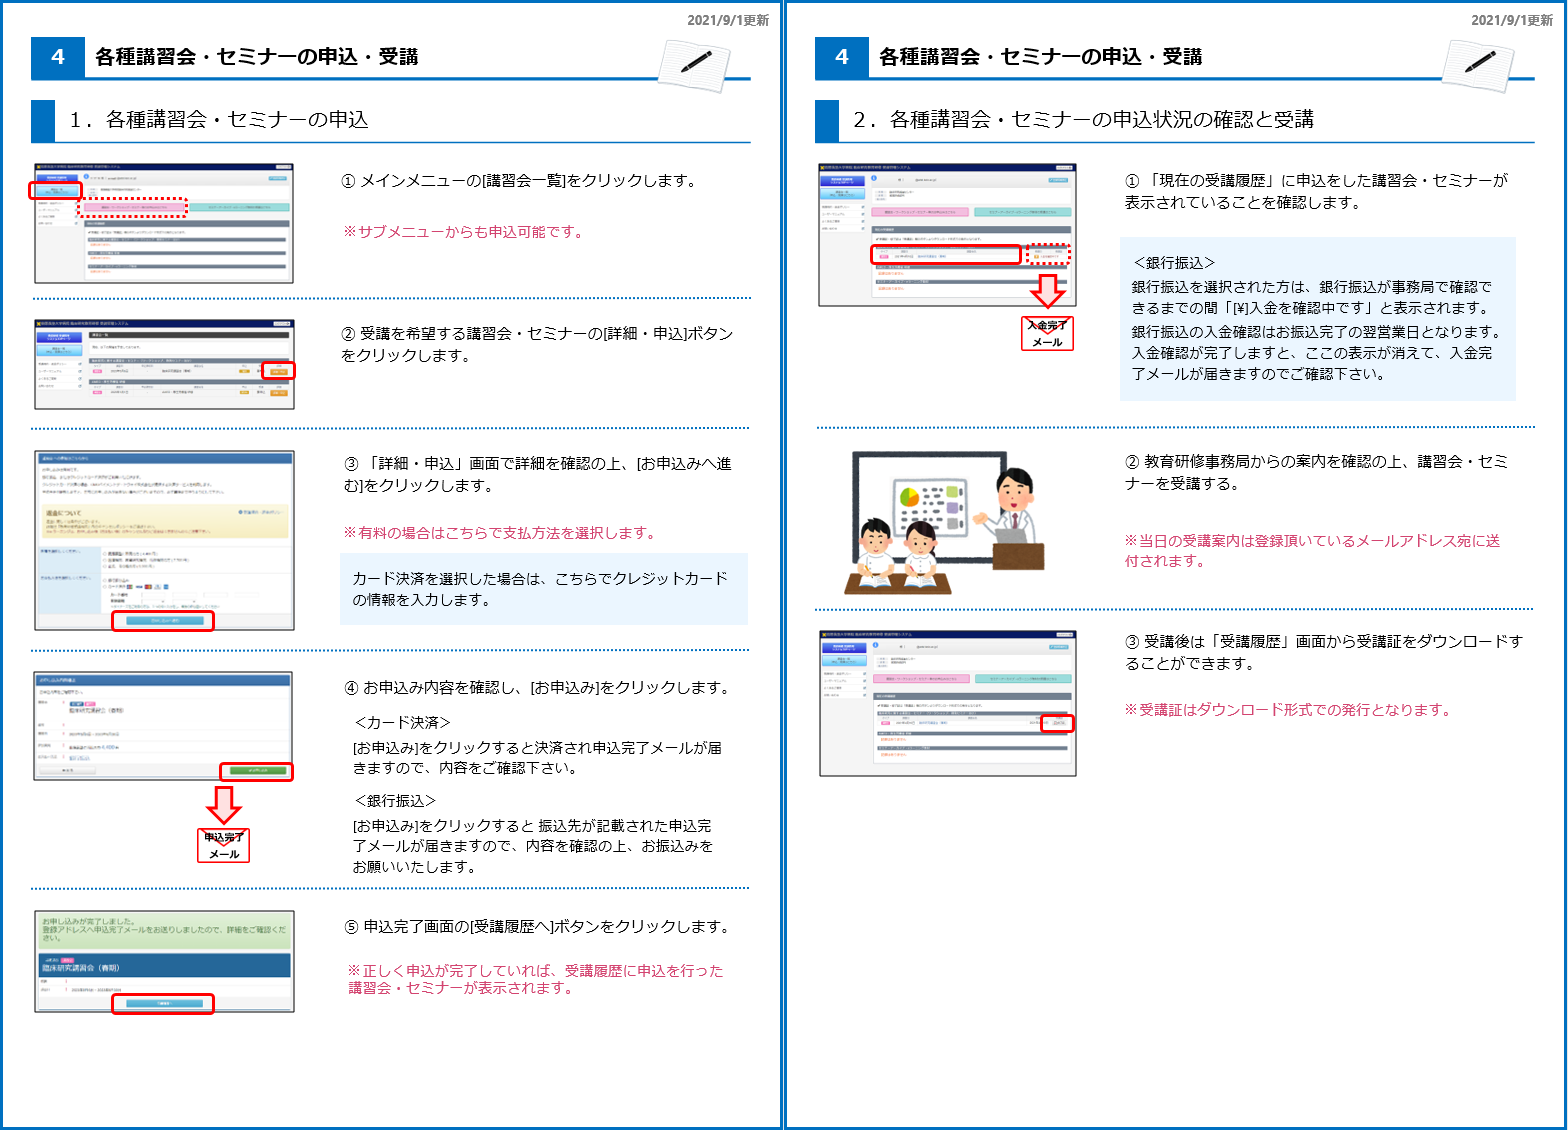Click the 受講履歴へ button in step ⑤ screenshot
Viewport: 1568px width, 1130px height.
tap(163, 1003)
